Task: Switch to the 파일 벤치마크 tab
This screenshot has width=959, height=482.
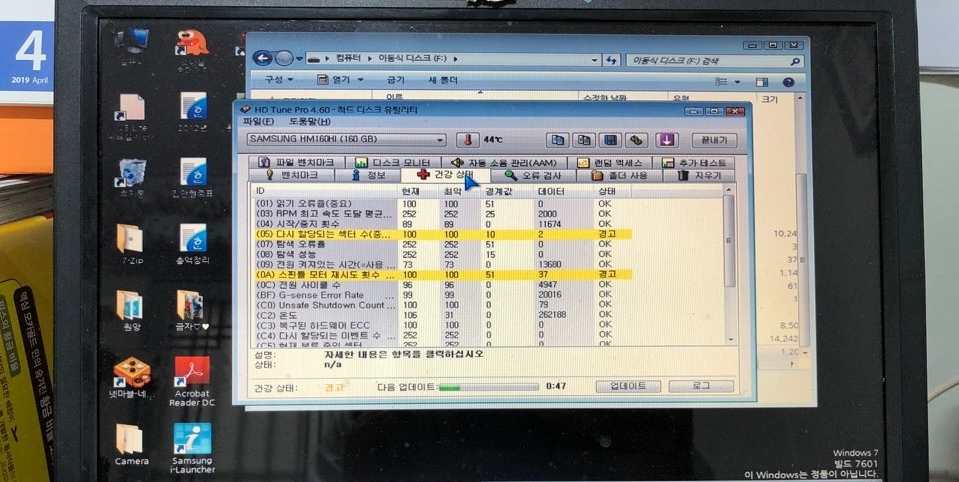Action: (297, 163)
